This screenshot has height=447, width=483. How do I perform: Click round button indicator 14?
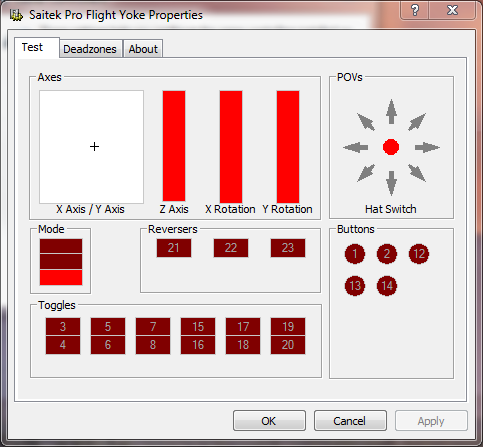coord(387,286)
